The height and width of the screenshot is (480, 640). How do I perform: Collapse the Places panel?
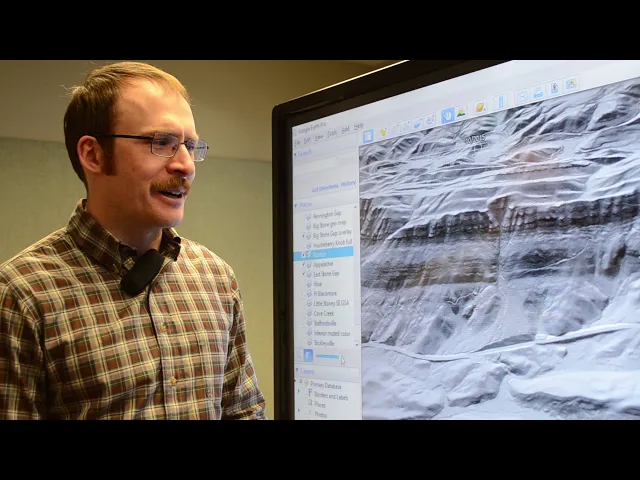[x=298, y=203]
